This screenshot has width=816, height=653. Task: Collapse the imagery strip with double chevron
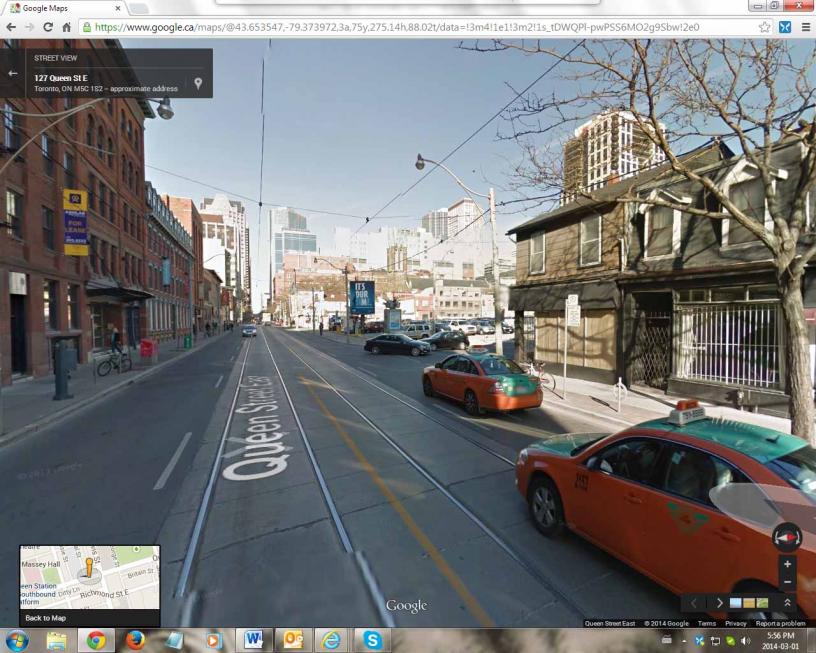(x=786, y=603)
